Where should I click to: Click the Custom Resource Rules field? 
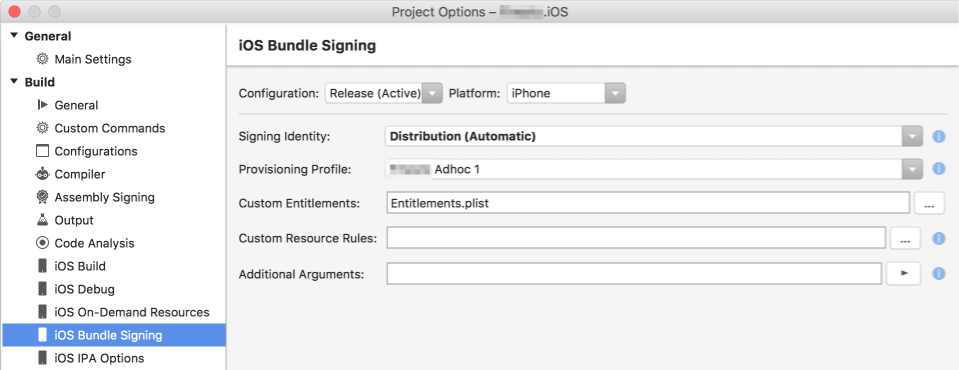pyautogui.click(x=636, y=238)
